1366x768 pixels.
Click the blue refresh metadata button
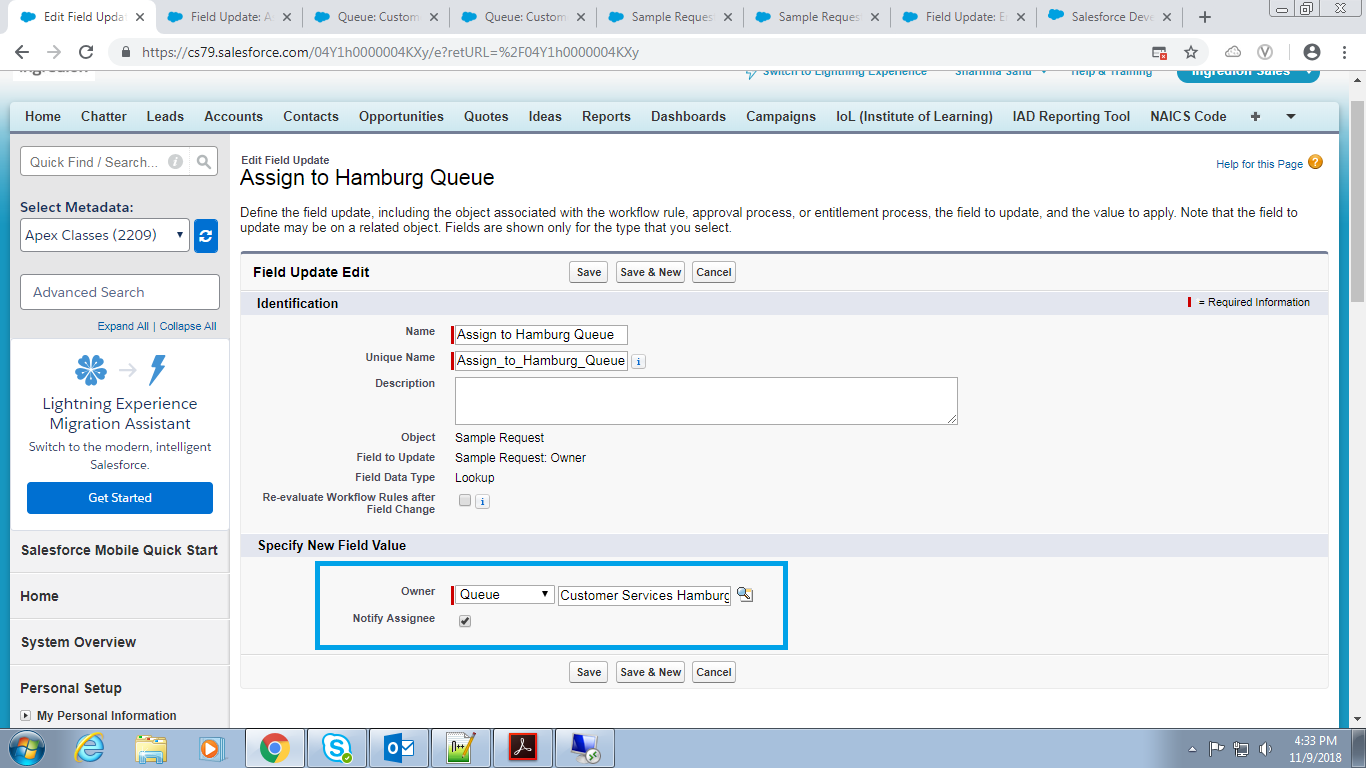coord(206,236)
